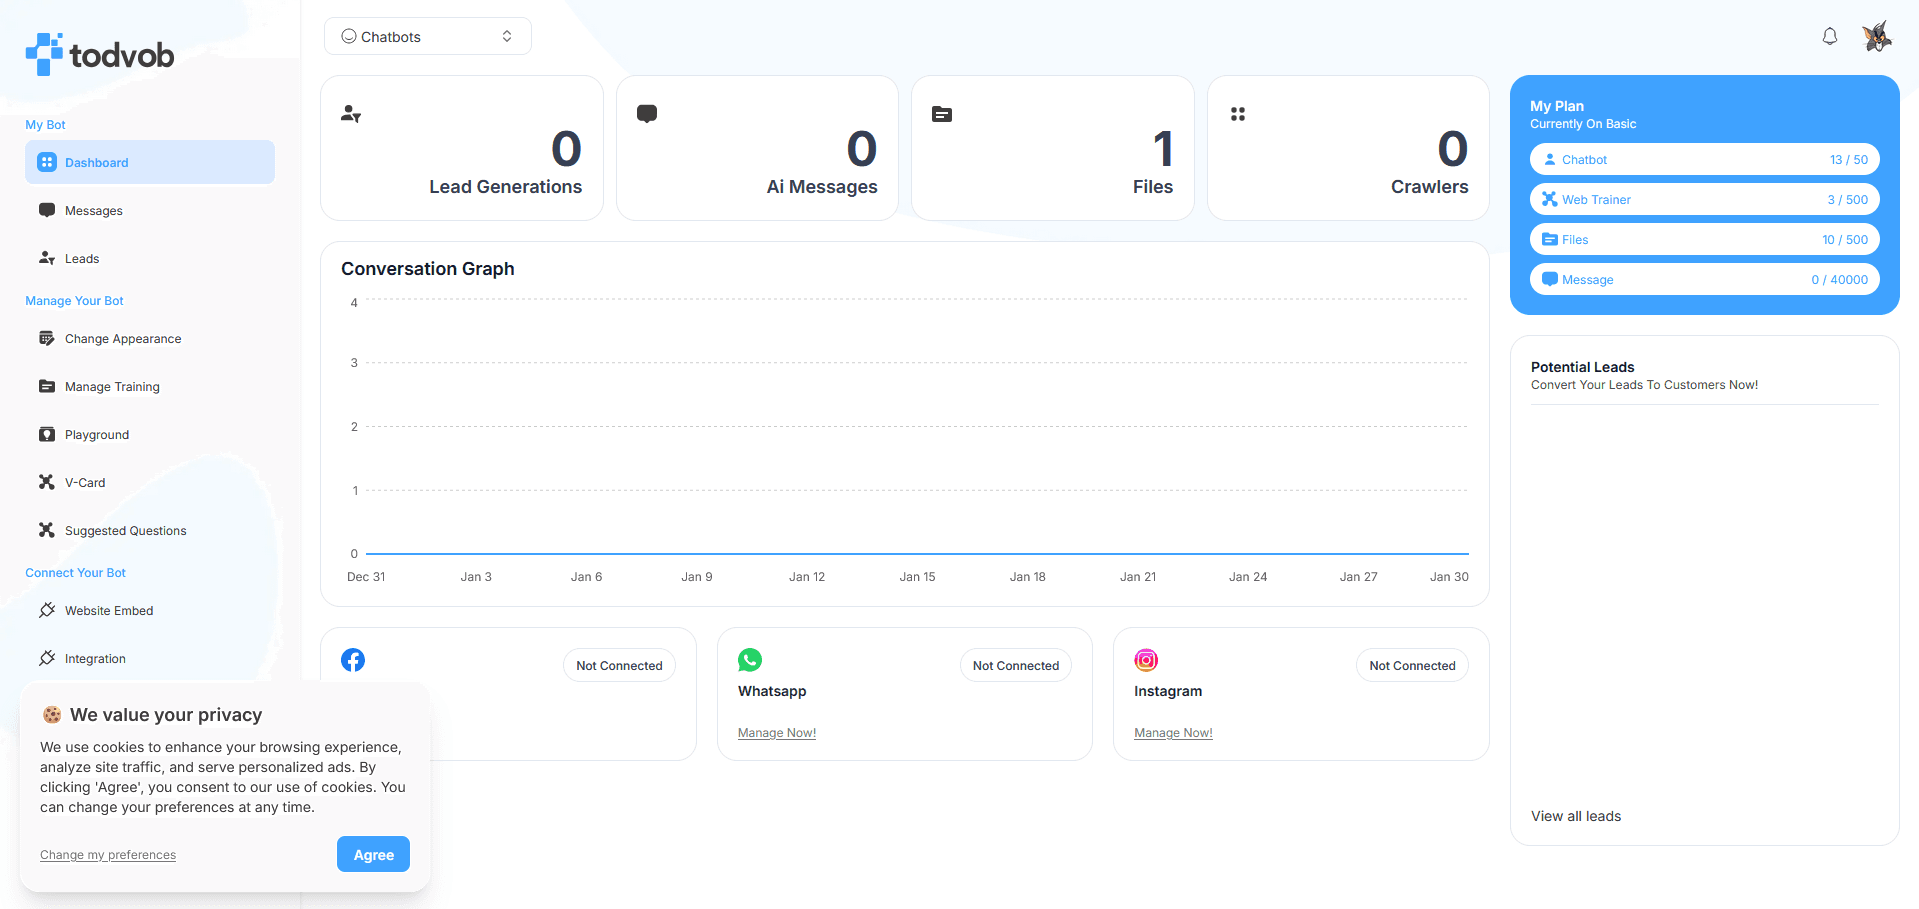Click View all leads link

[1576, 816]
